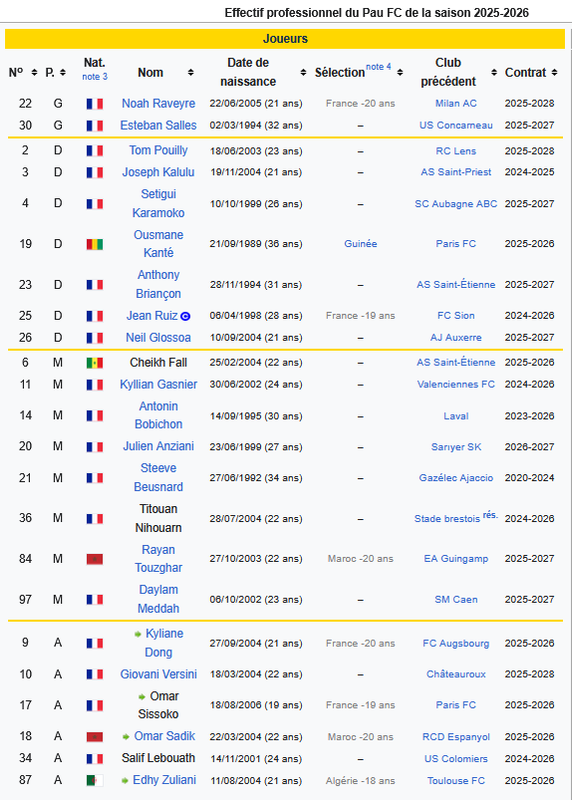This screenshot has height=800, width=572.
Task: Click the Morocco flag beside Rayan Touzghar
Action: [x=94, y=559]
